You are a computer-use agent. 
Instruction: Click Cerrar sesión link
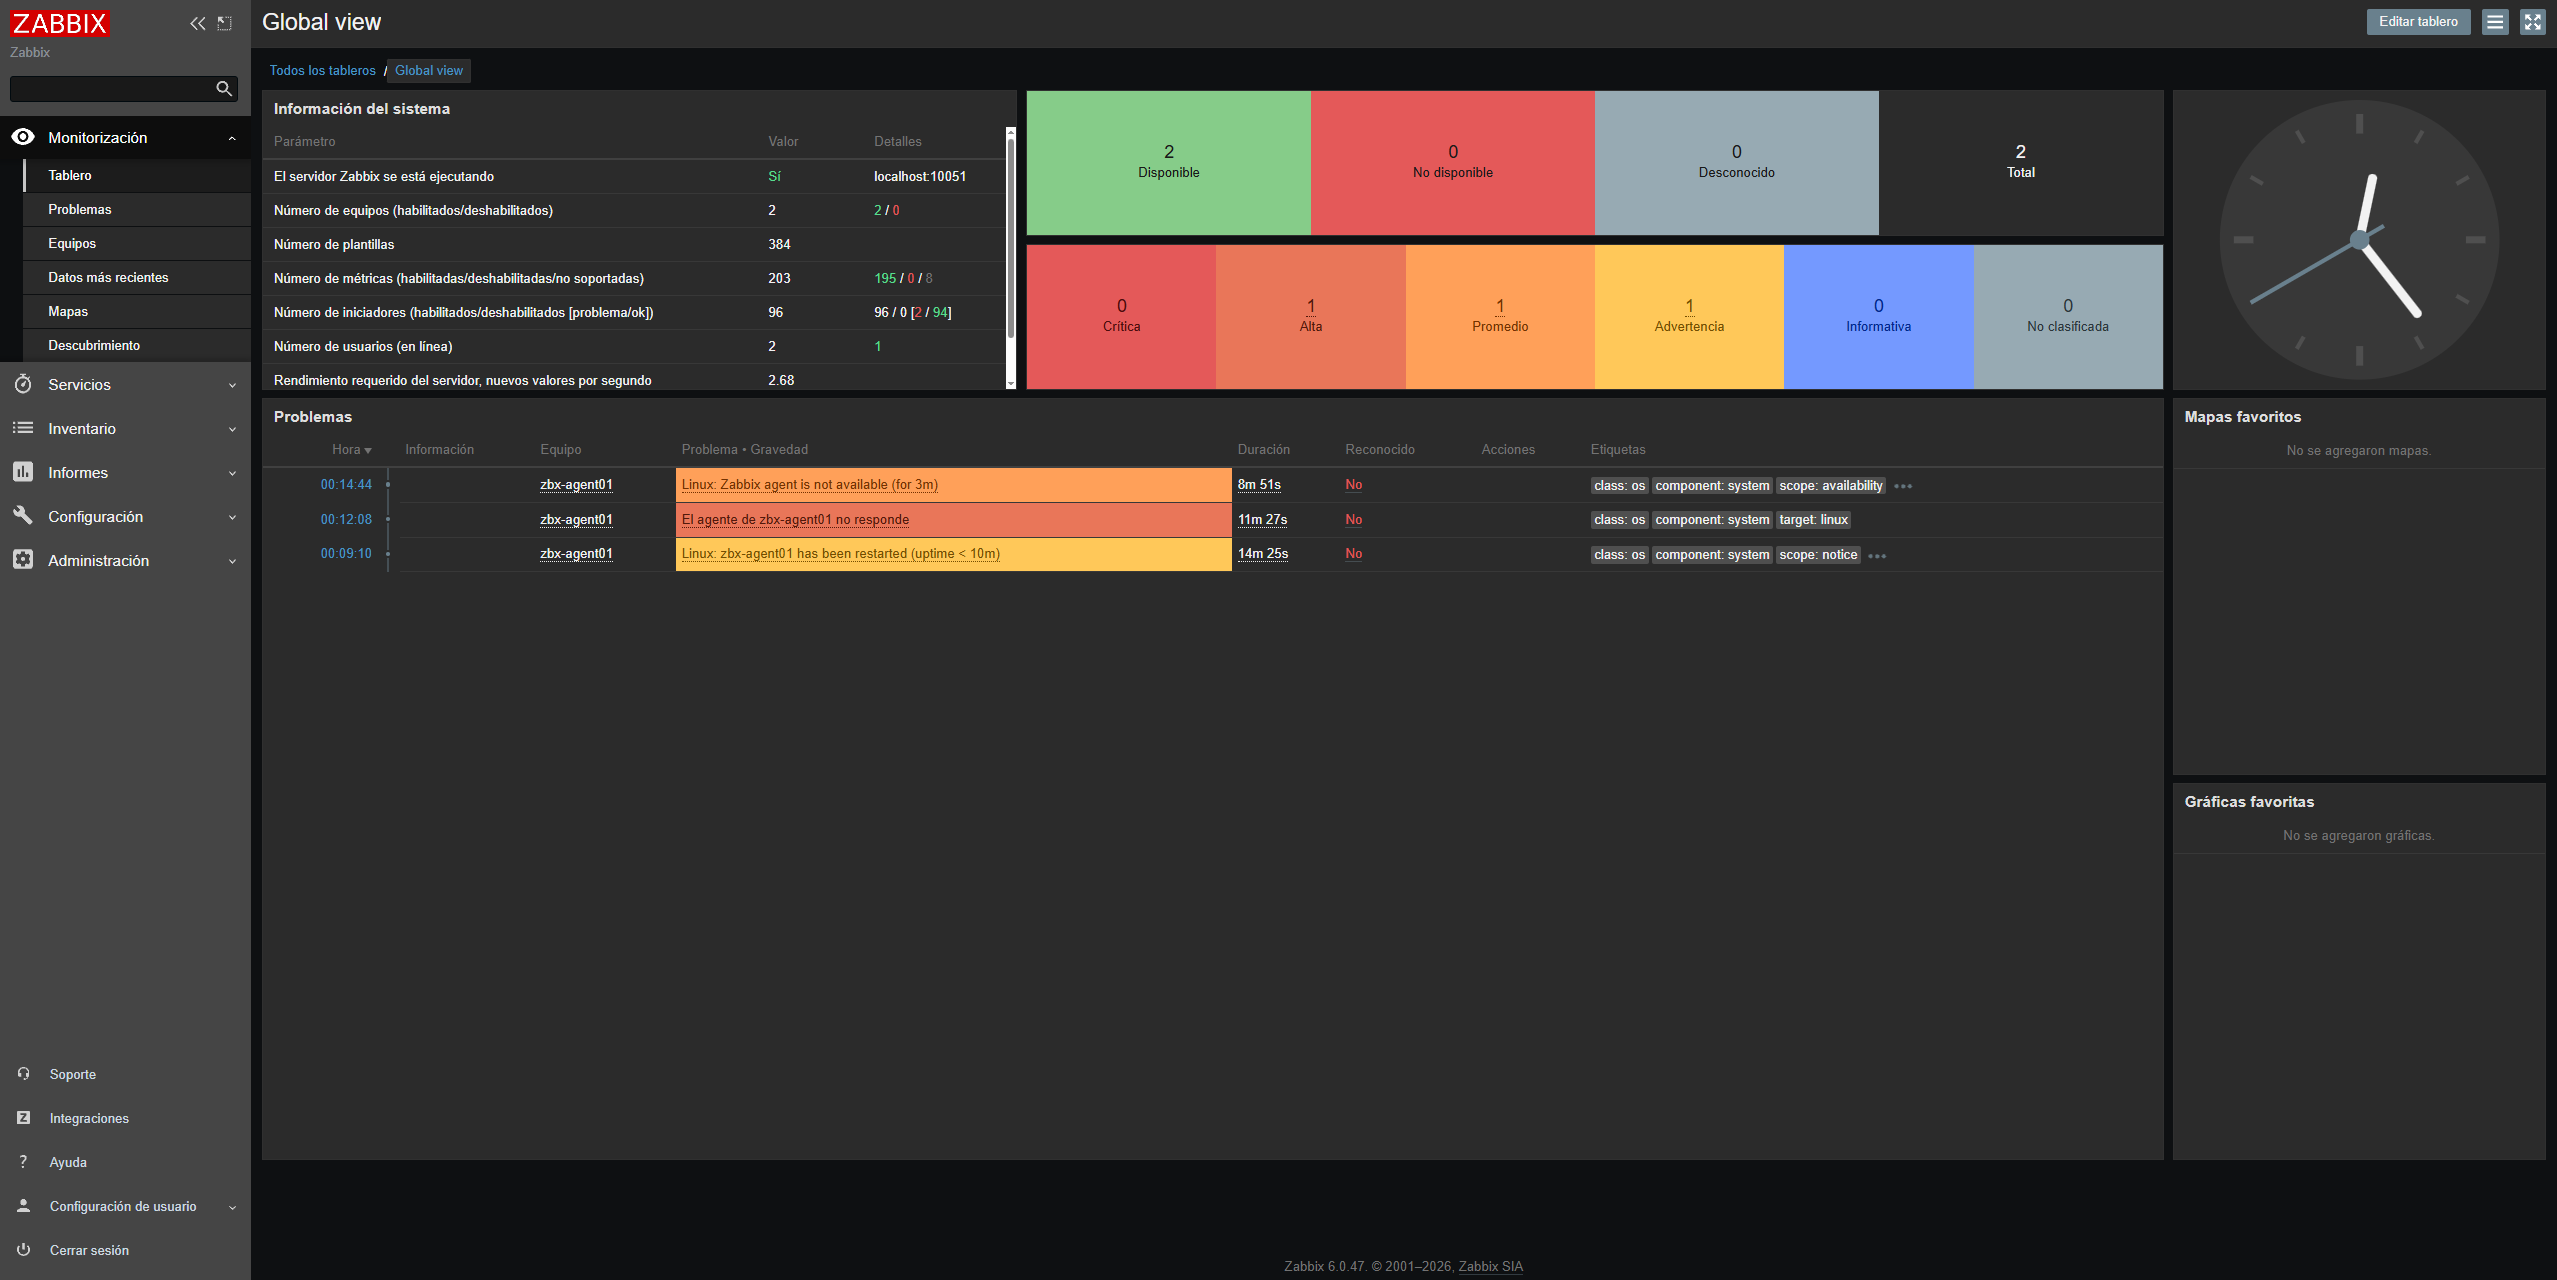pyautogui.click(x=89, y=1250)
